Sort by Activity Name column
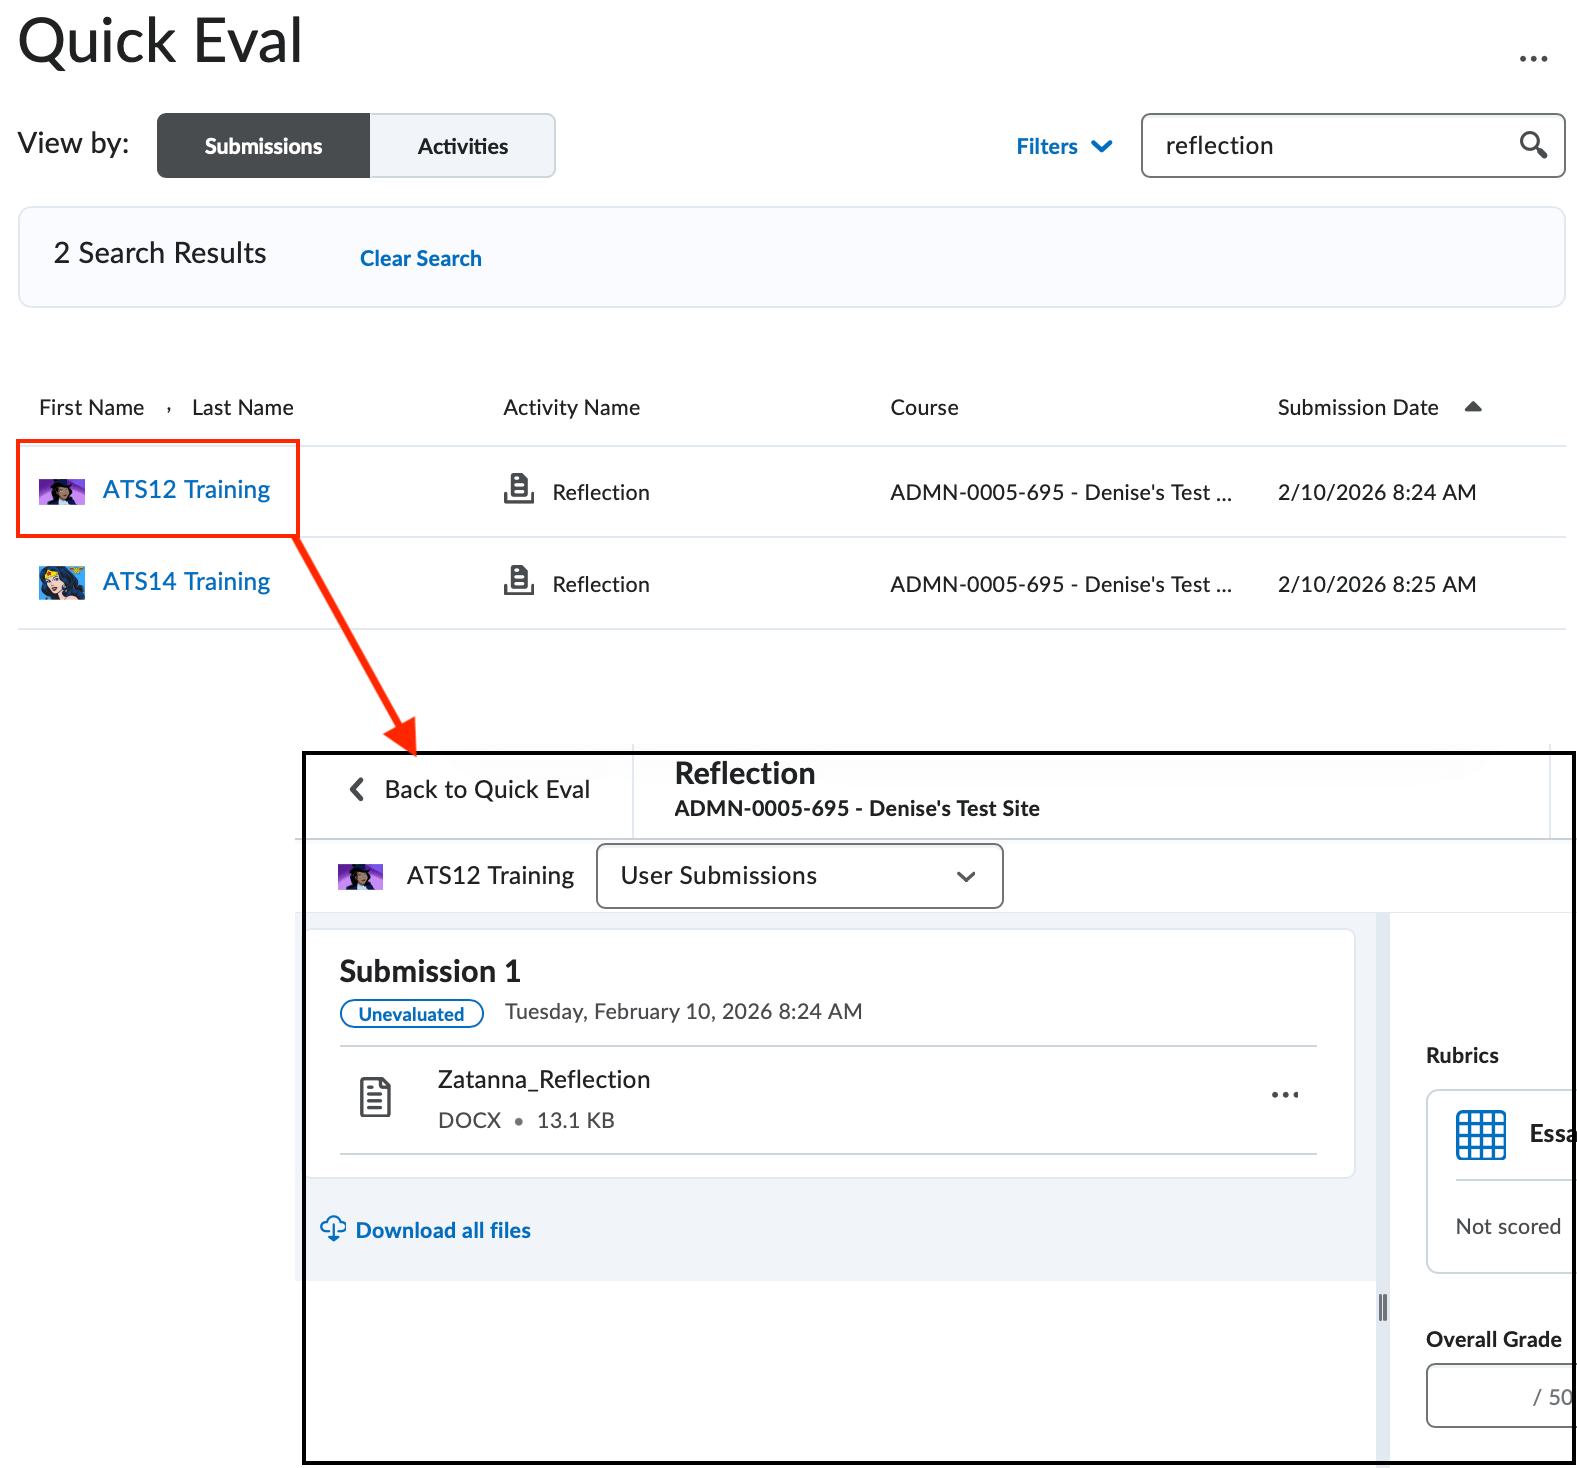The height and width of the screenshot is (1468, 1577). click(x=571, y=408)
